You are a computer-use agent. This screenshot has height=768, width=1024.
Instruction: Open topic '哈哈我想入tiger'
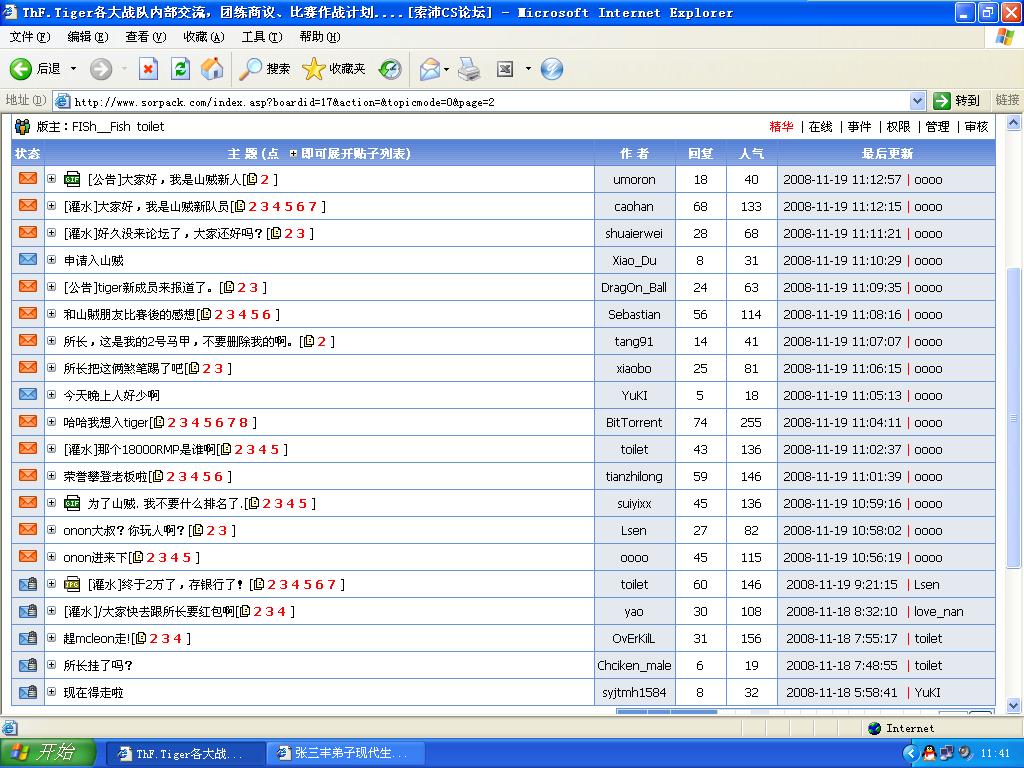pyautogui.click(x=105, y=422)
